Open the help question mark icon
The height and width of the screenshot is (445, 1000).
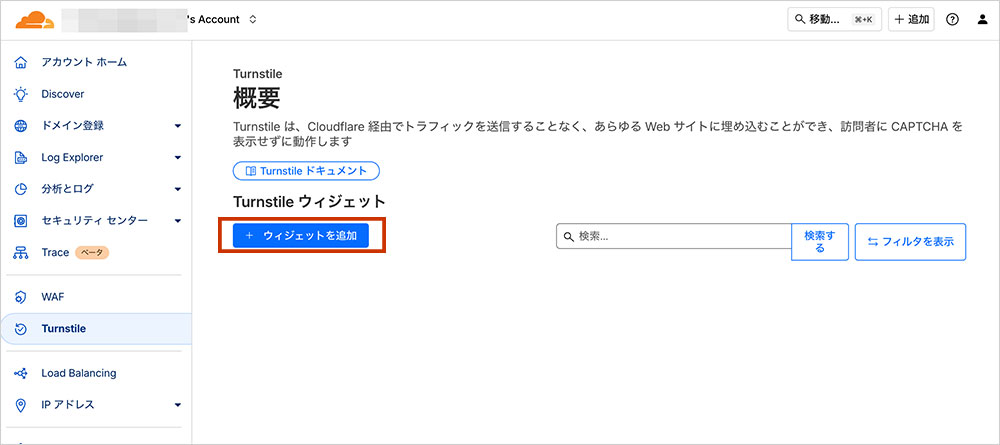pyautogui.click(x=952, y=19)
